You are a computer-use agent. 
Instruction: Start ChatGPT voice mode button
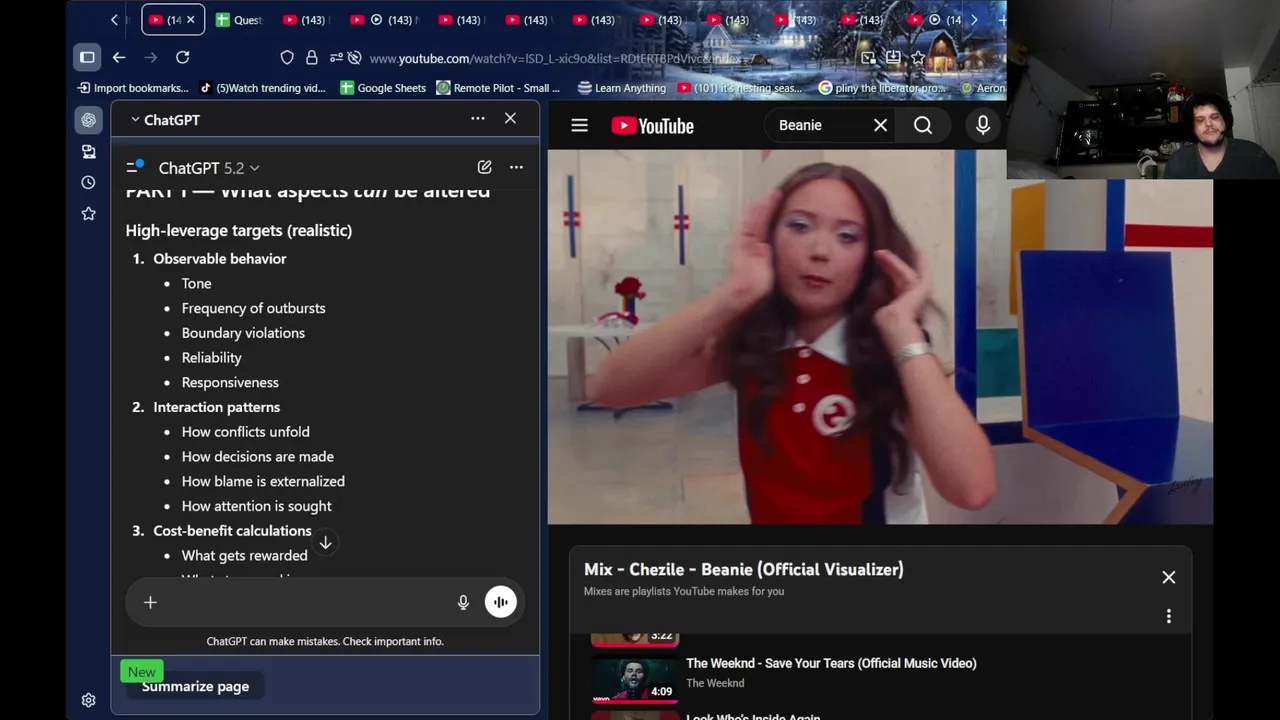[x=500, y=602]
